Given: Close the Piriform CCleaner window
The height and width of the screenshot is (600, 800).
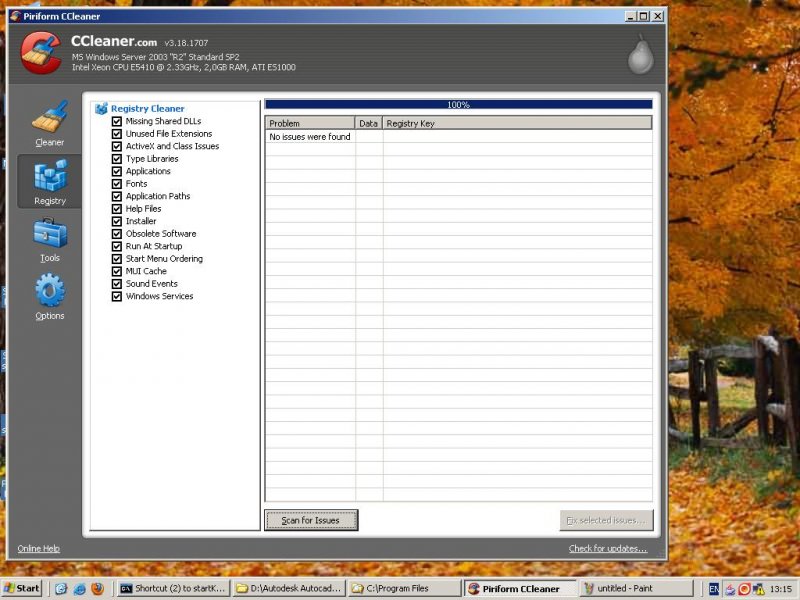Looking at the screenshot, I should click(658, 16).
